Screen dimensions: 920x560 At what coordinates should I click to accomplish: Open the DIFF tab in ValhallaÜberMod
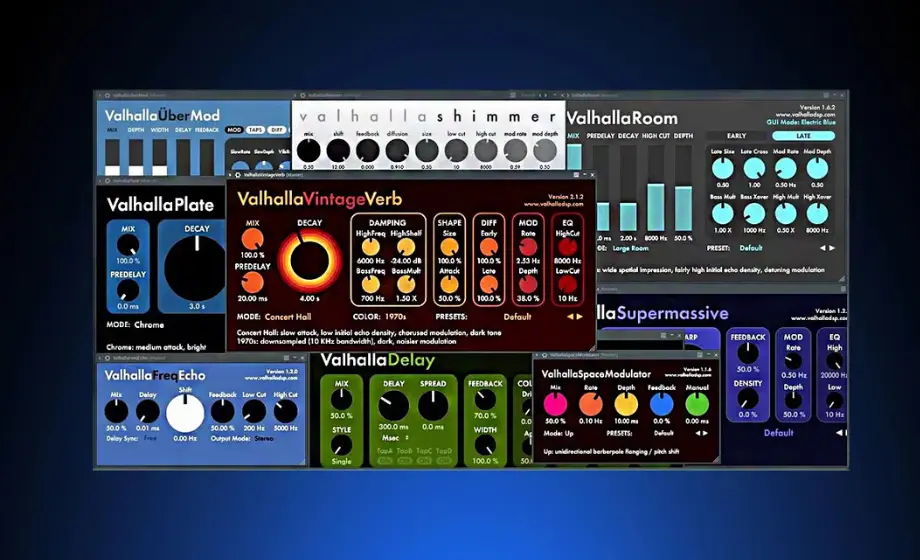point(276,130)
